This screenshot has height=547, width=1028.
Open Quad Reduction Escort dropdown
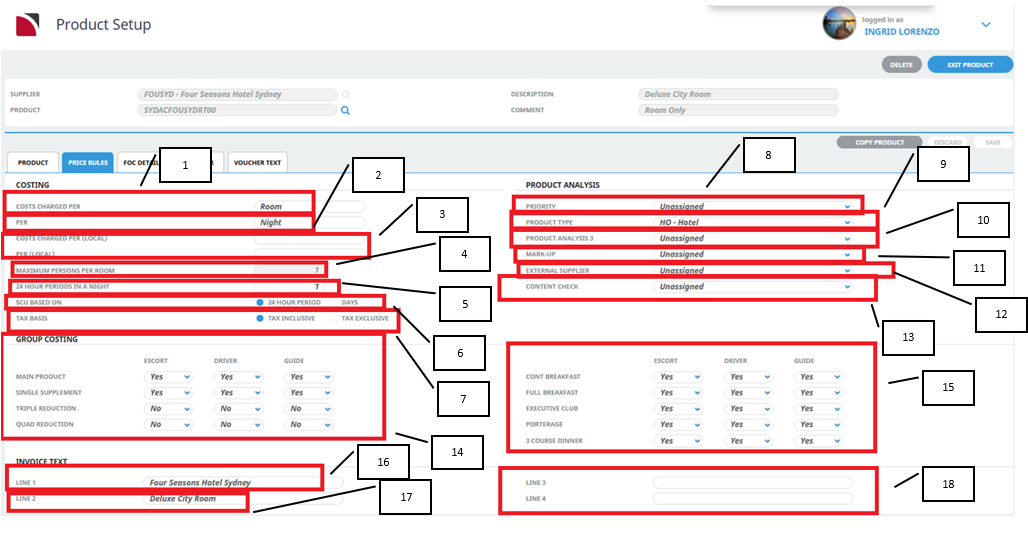[x=168, y=424]
